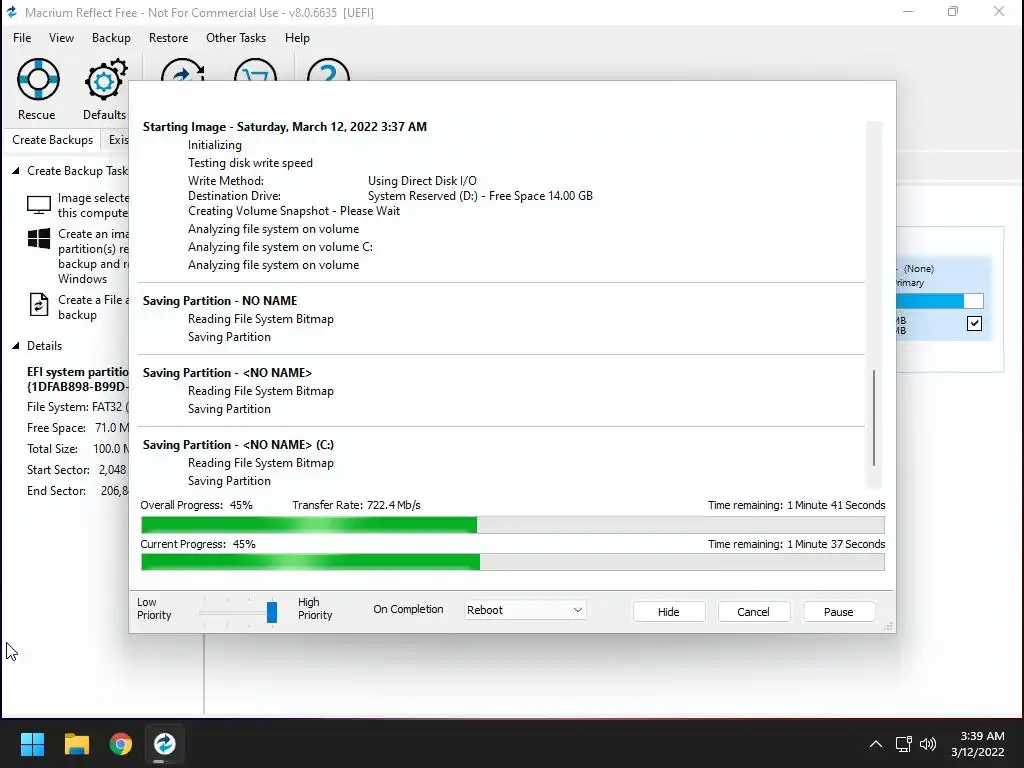
Task: Click 'Creating Volume Snapshot - Please Wait' line
Action: tap(294, 211)
